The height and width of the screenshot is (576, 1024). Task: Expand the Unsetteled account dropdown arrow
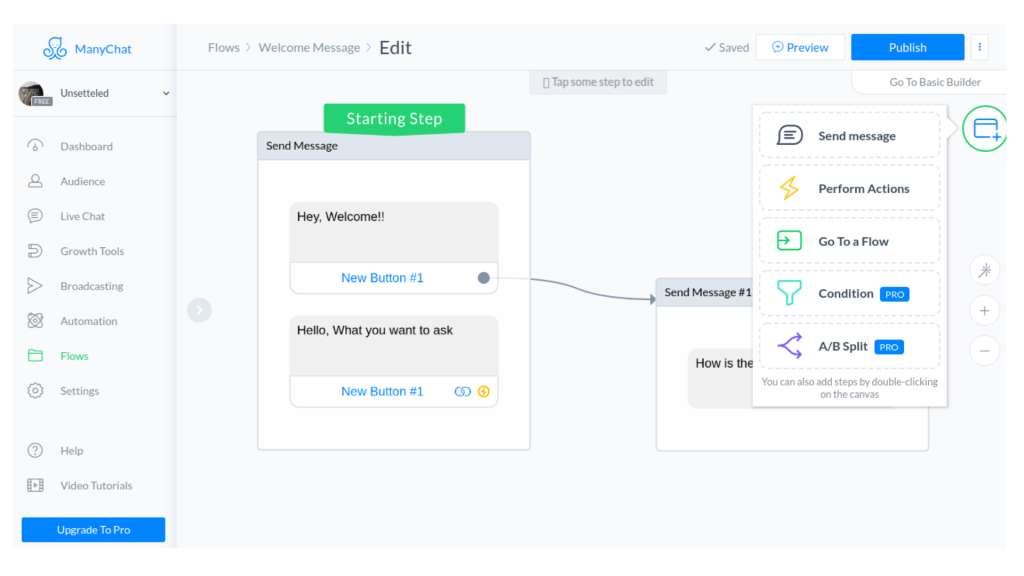click(166, 93)
